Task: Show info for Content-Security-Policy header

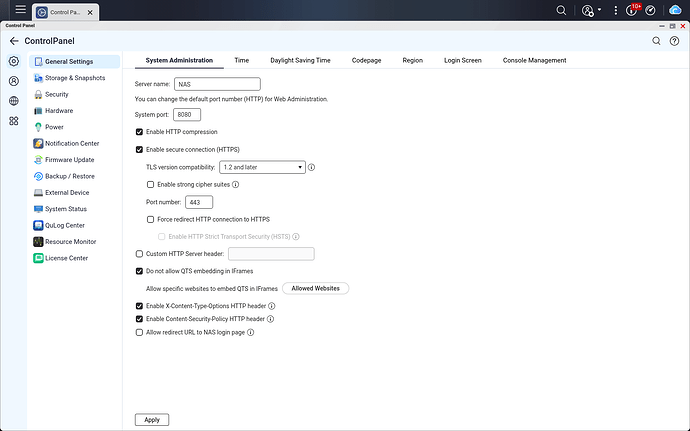Action: click(270, 319)
